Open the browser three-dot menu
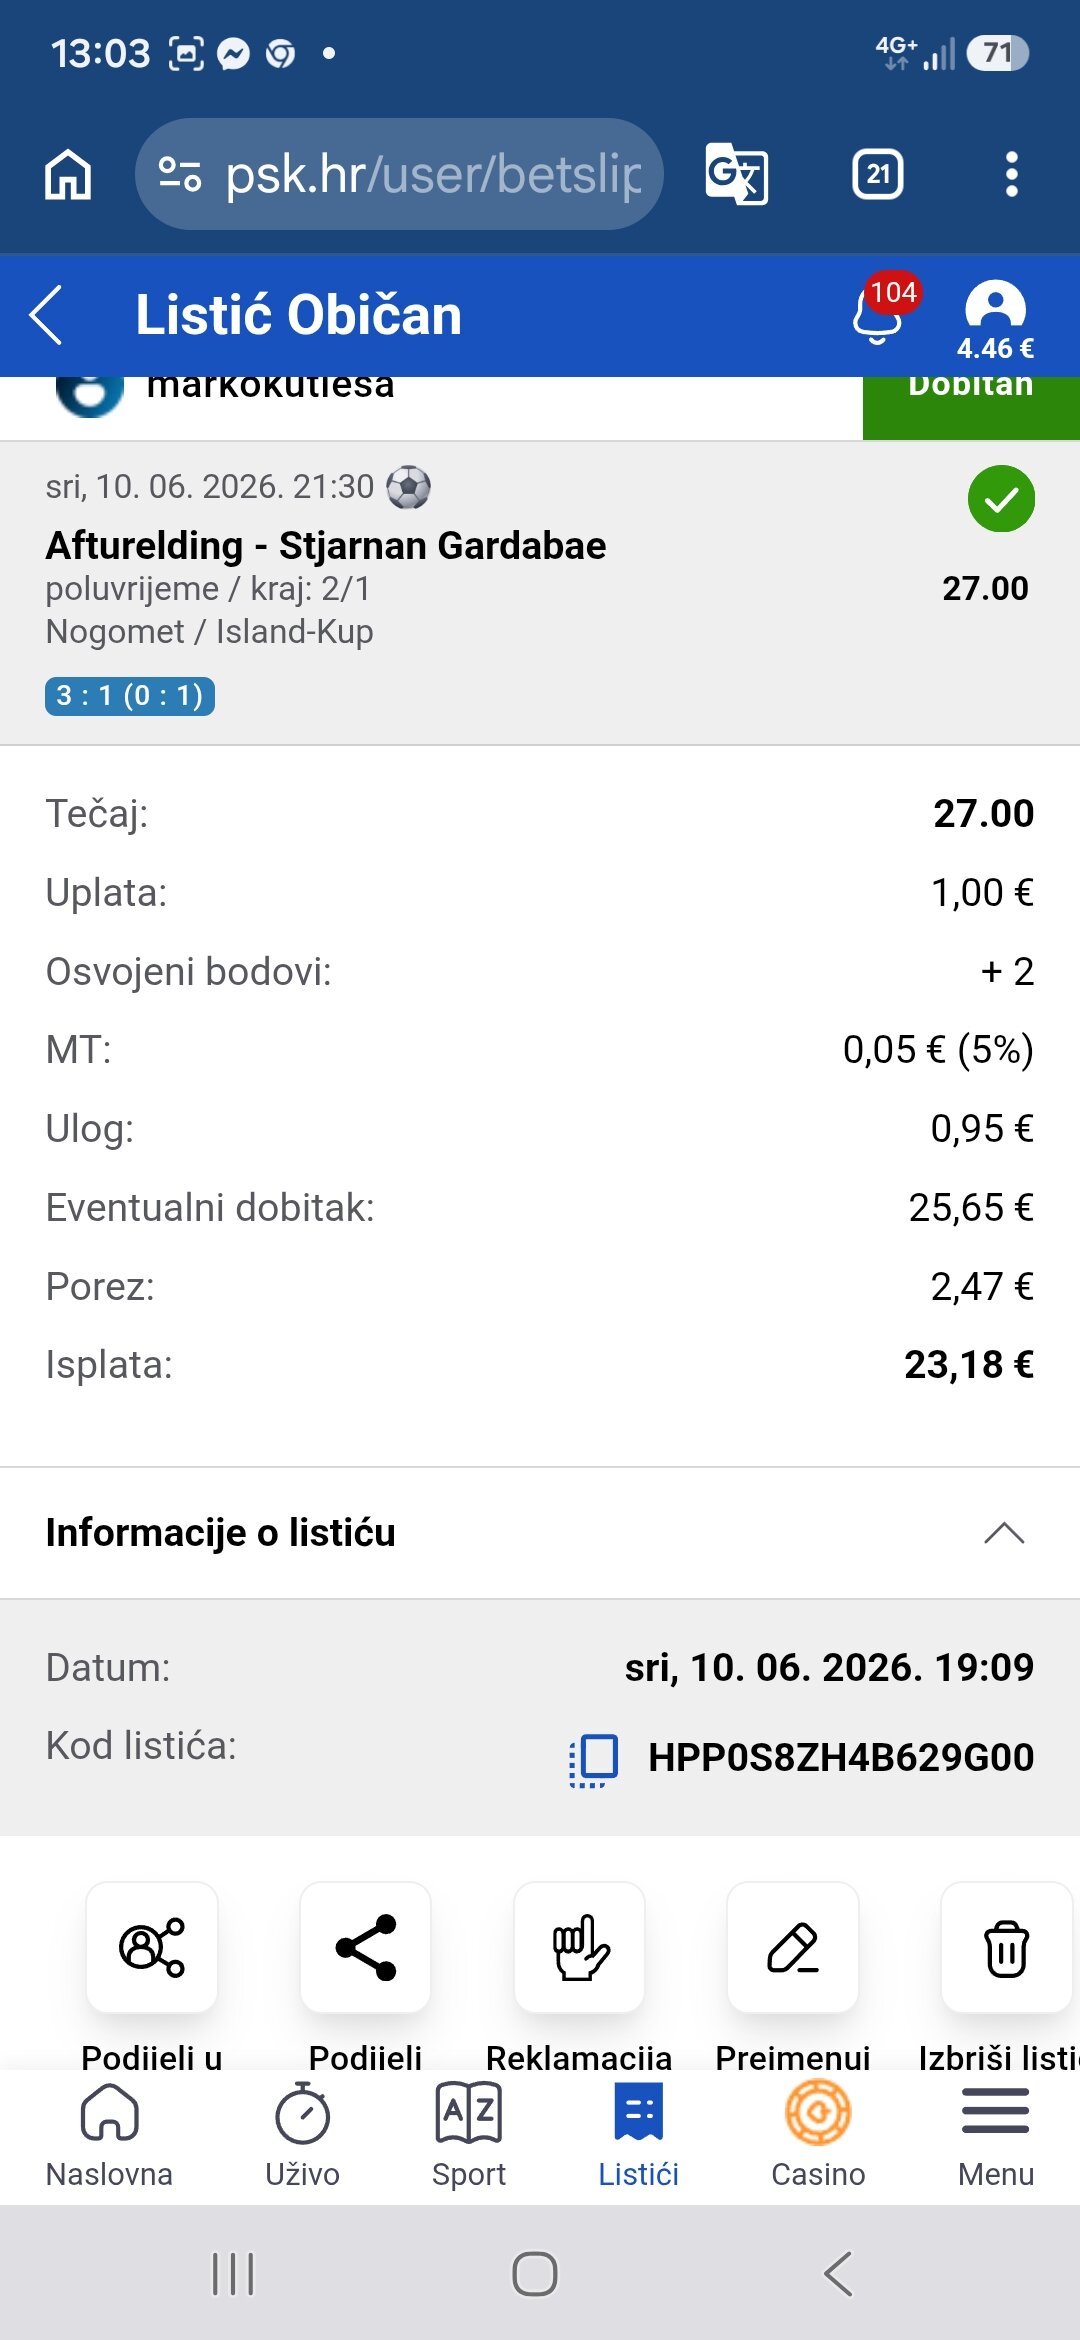 click(x=1012, y=174)
